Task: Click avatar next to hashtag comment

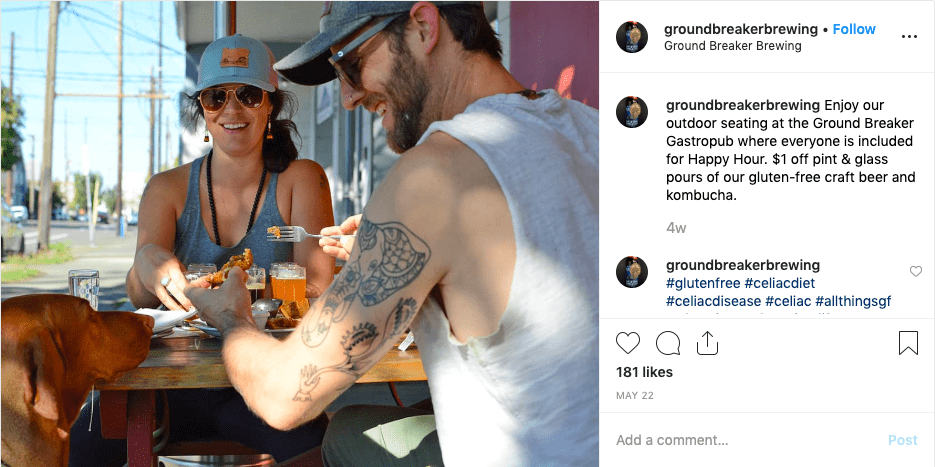Action: [632, 272]
